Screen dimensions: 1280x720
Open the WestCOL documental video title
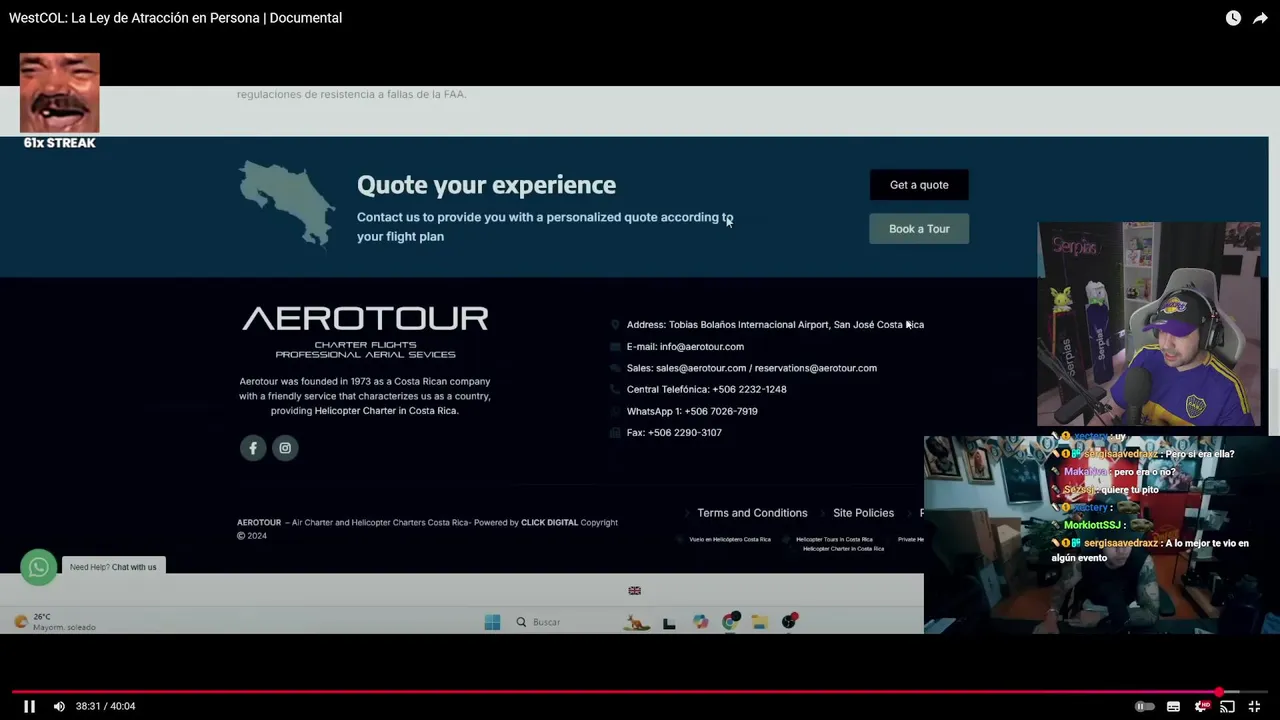pyautogui.click(x=175, y=18)
